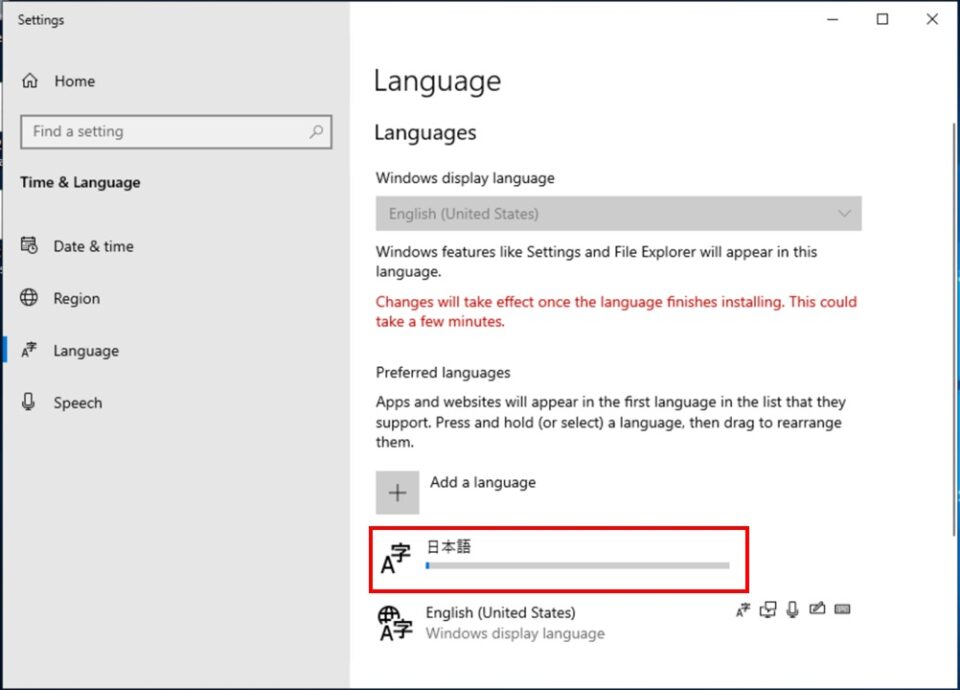The height and width of the screenshot is (690, 960).
Task: Click the Add a language link
Action: (482, 482)
